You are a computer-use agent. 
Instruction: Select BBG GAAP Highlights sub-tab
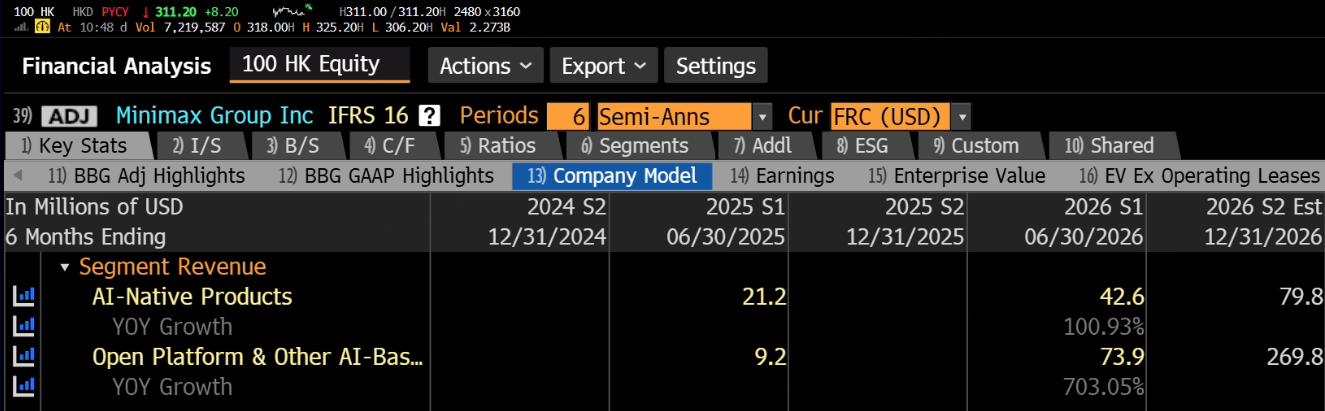pyautogui.click(x=386, y=176)
